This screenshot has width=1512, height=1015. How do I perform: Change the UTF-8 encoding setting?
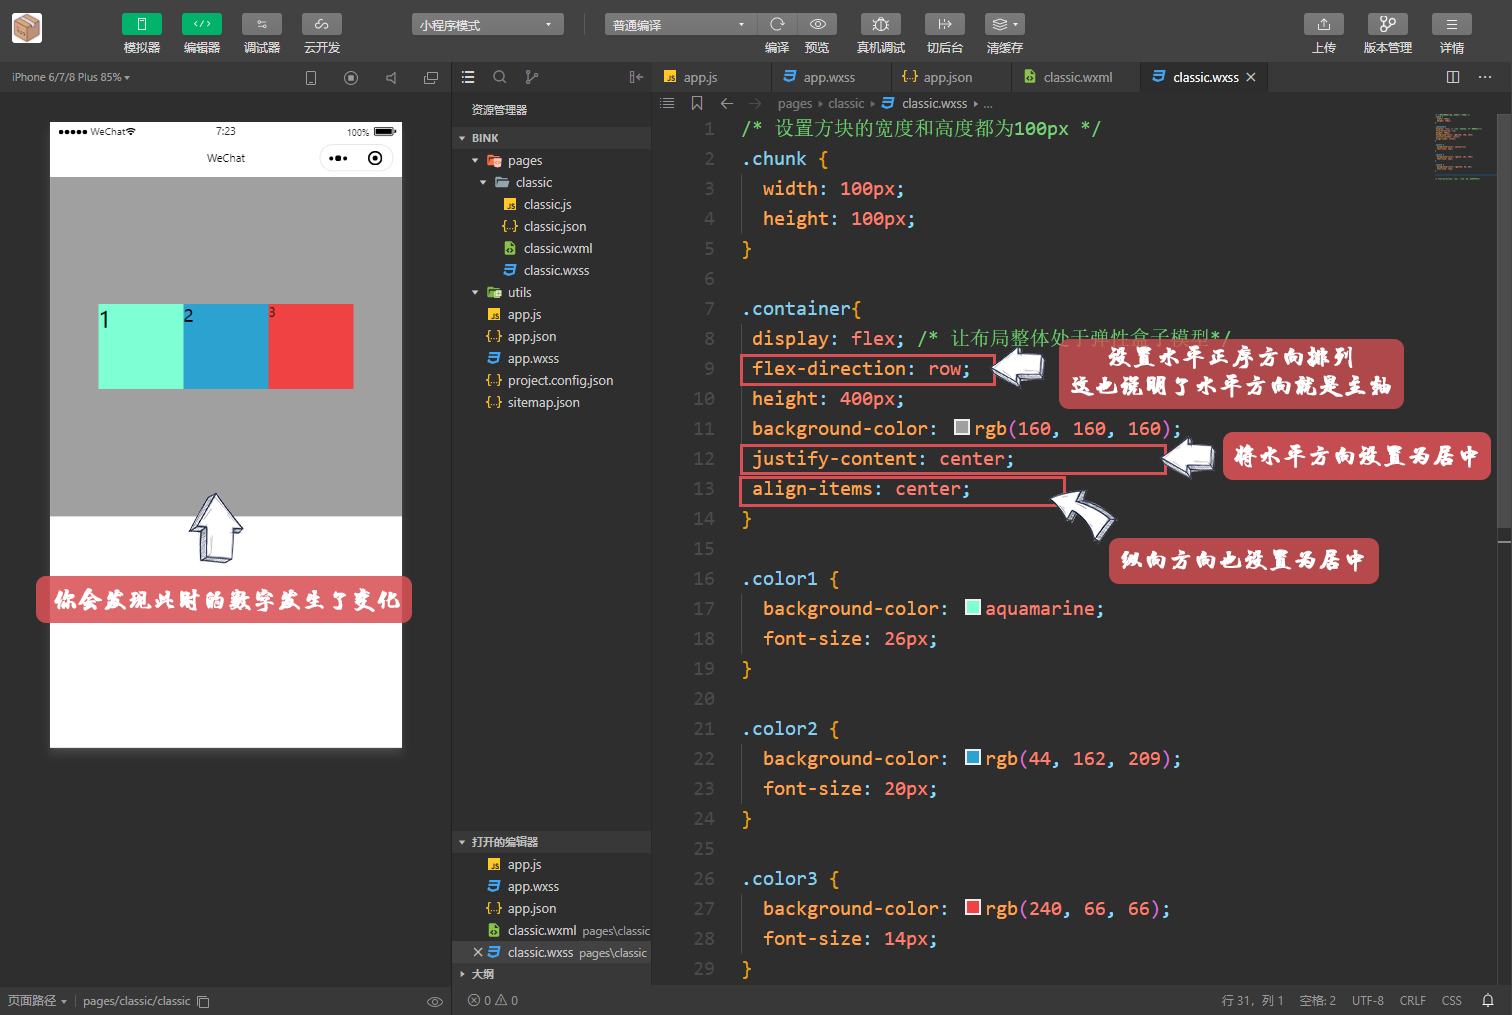(x=1368, y=1001)
